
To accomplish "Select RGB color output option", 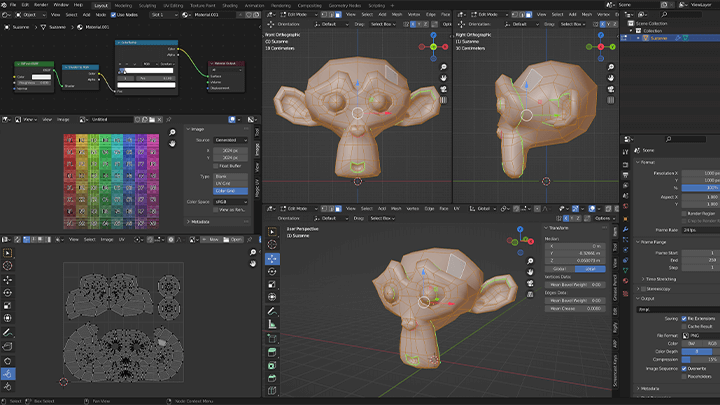I will pyautogui.click(x=712, y=343).
